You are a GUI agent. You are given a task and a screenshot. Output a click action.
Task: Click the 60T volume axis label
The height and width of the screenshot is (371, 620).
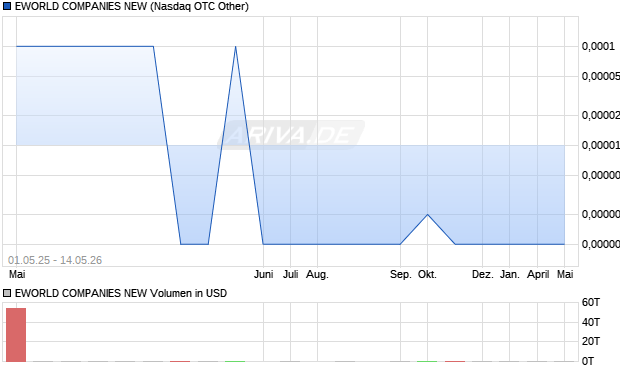(591, 303)
